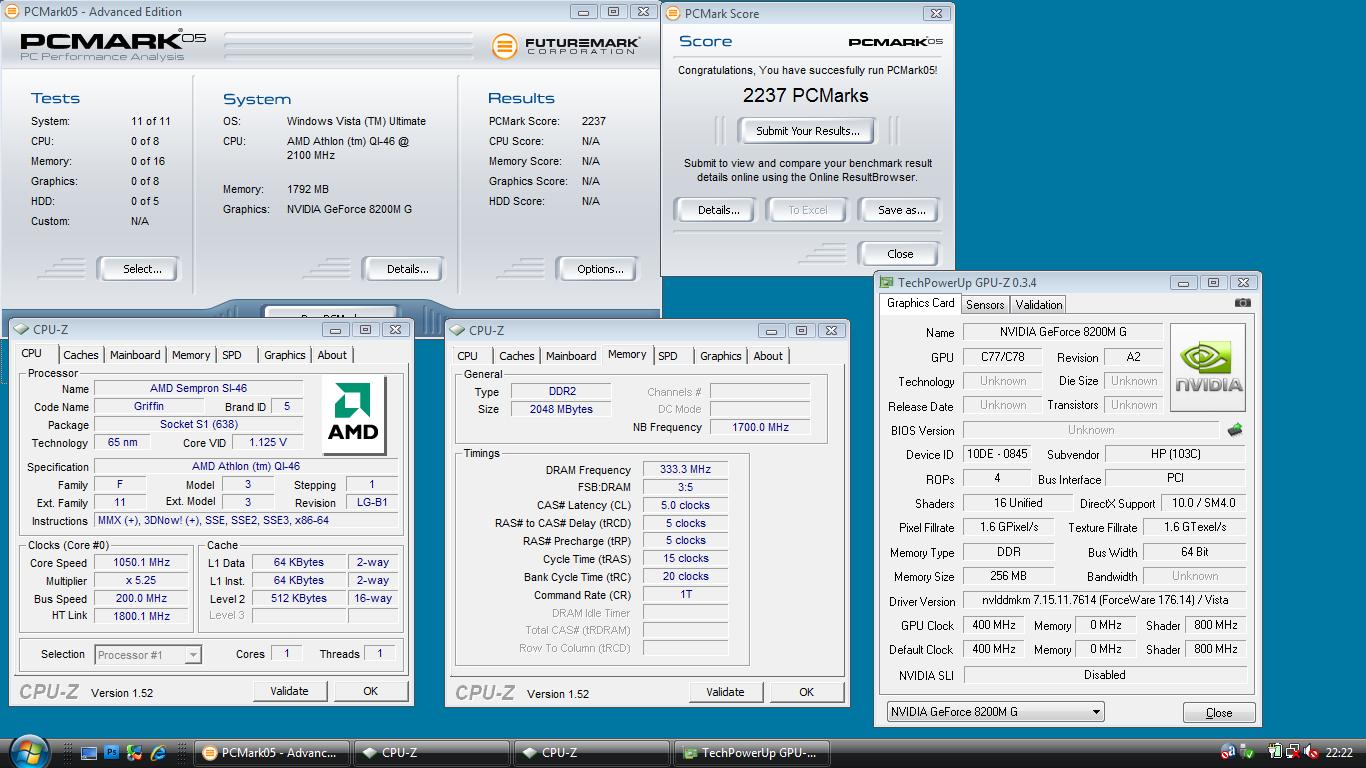Click the network disconnected tray icon
Image resolution: width=1366 pixels, height=768 pixels.
(1293, 752)
